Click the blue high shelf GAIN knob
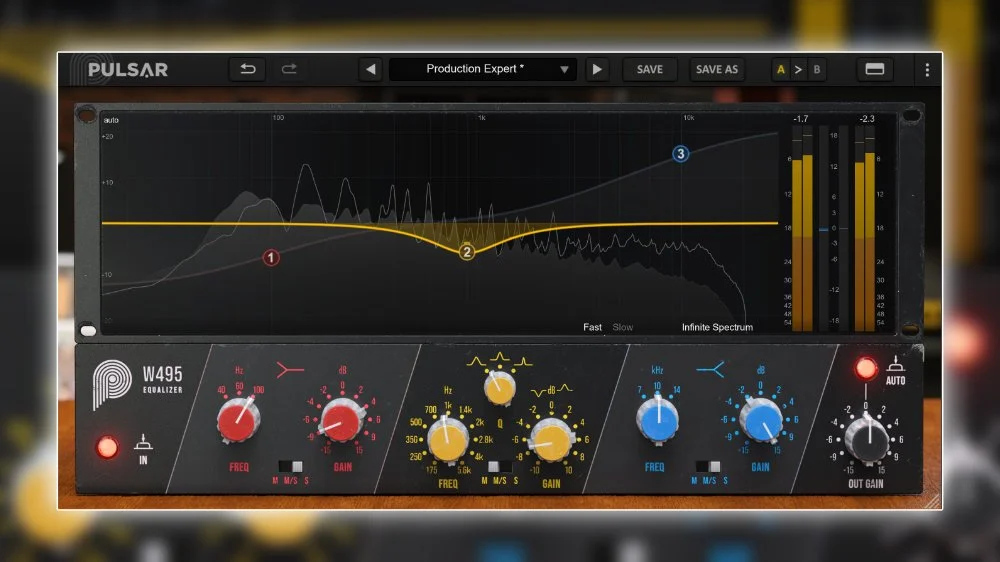The width and height of the screenshot is (1000, 562). click(761, 421)
